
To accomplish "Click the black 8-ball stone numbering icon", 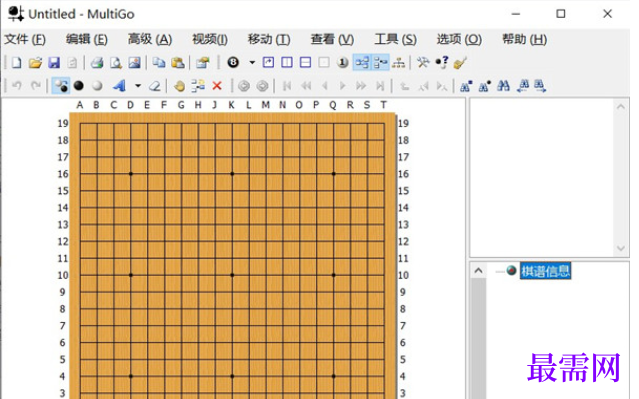I will tap(233, 62).
